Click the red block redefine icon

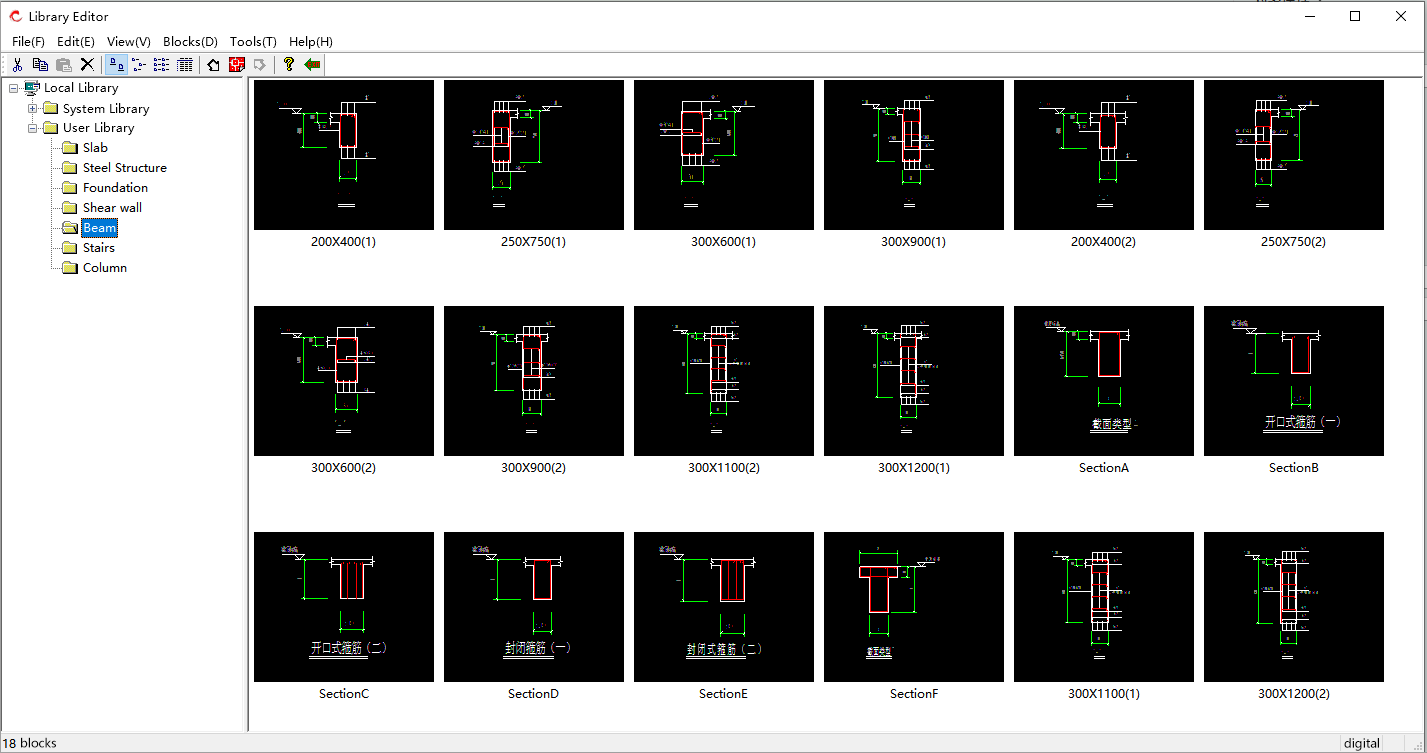coord(236,64)
